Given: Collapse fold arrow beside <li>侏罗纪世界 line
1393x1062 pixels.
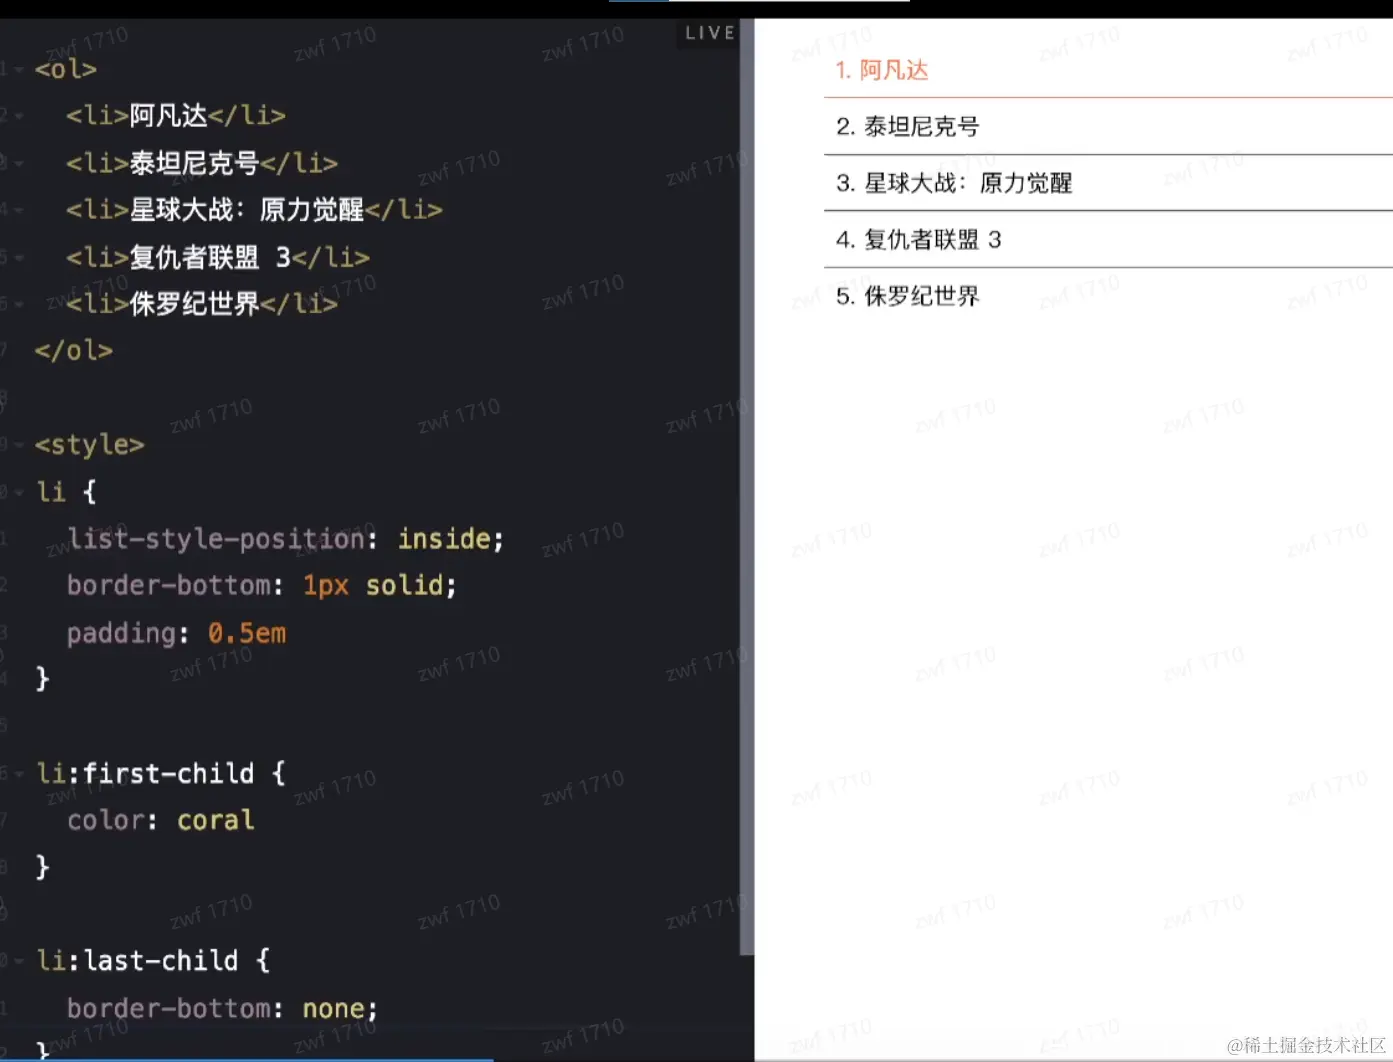Looking at the screenshot, I should click(x=19, y=304).
